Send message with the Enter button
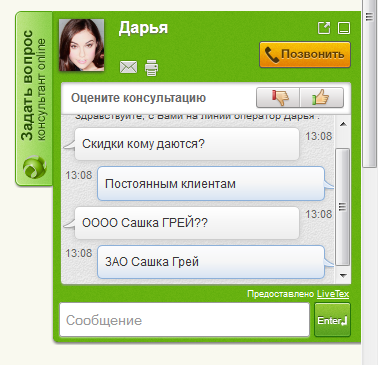 332,320
